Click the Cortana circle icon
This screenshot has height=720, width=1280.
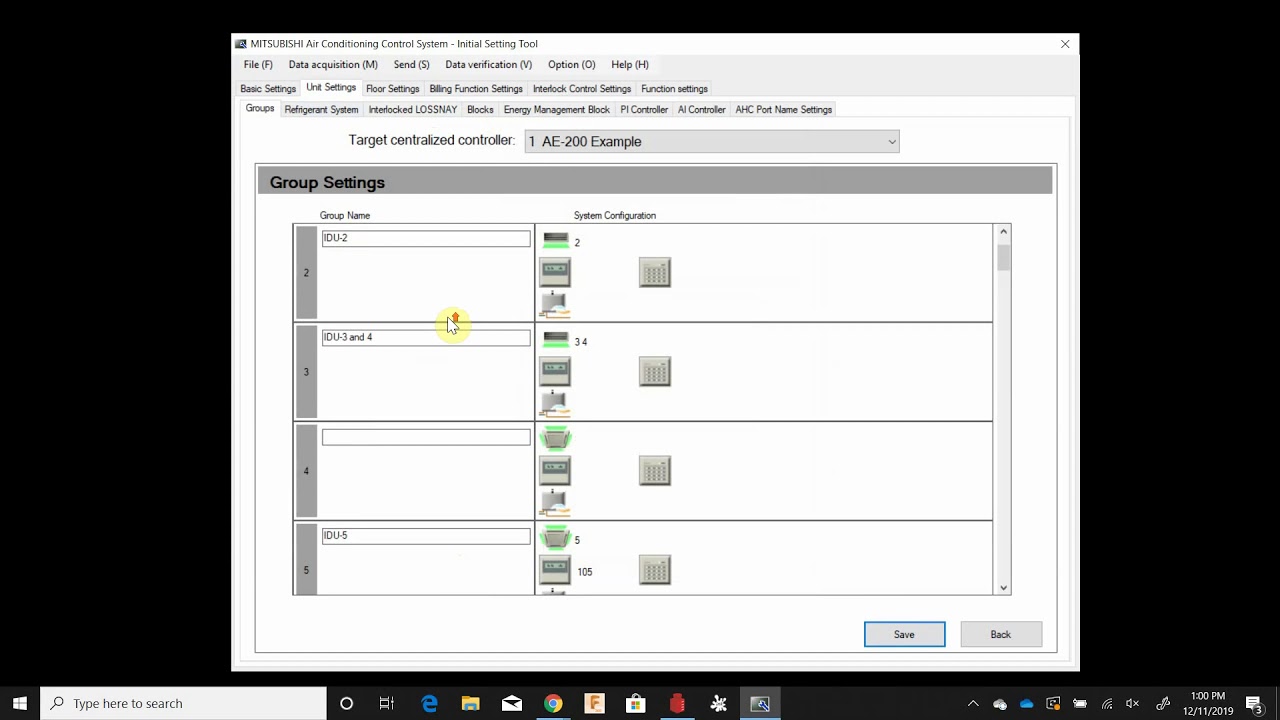point(346,703)
